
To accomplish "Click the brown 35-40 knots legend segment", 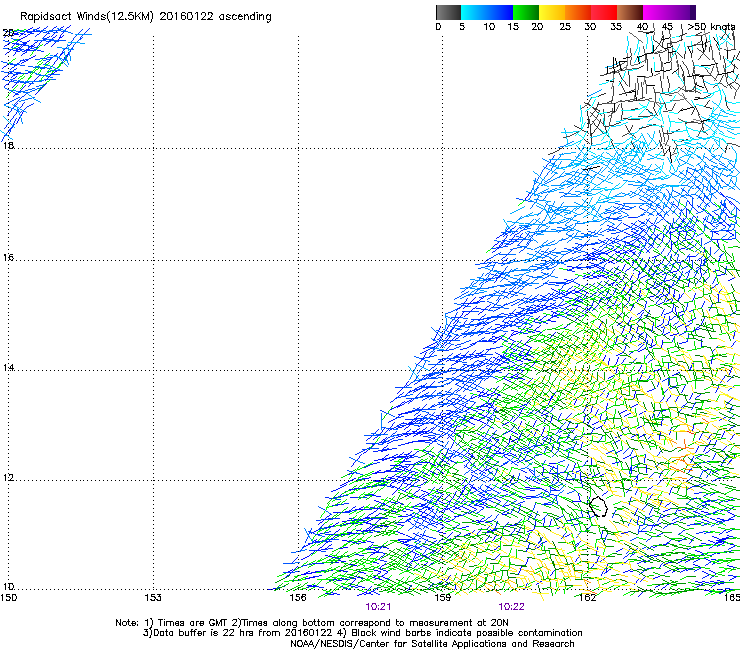I will [x=630, y=12].
